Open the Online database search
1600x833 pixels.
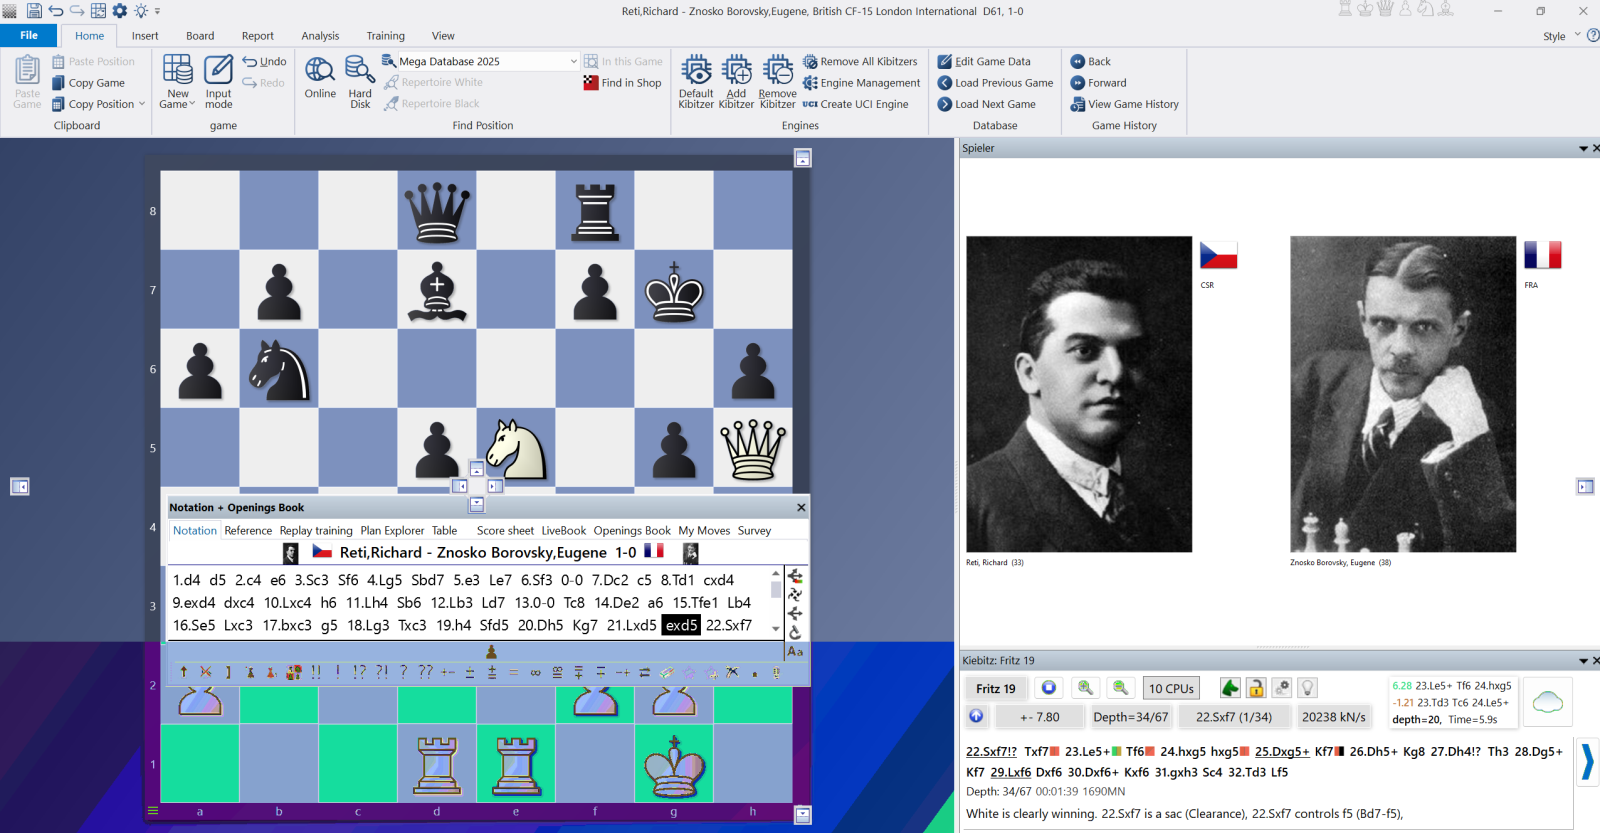pos(320,72)
